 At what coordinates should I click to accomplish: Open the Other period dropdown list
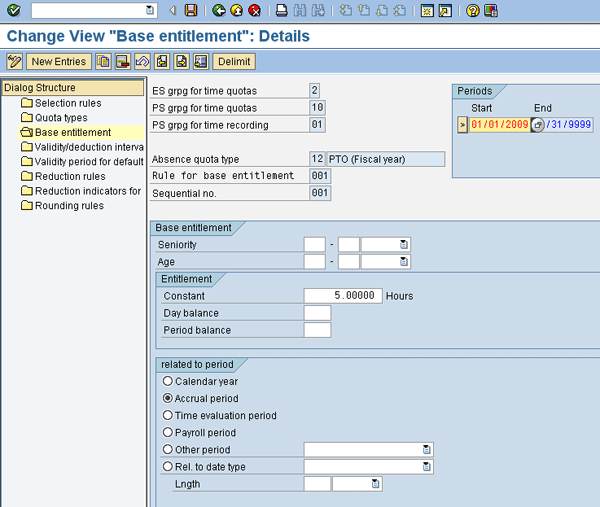[x=427, y=450]
